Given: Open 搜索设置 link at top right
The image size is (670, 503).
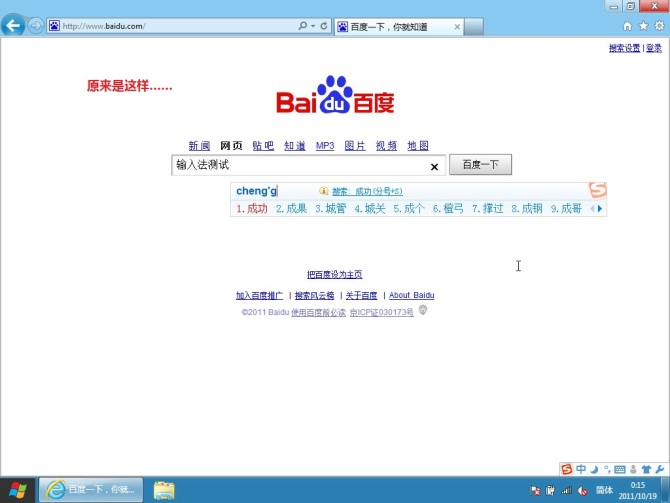Looking at the screenshot, I should click(624, 48).
